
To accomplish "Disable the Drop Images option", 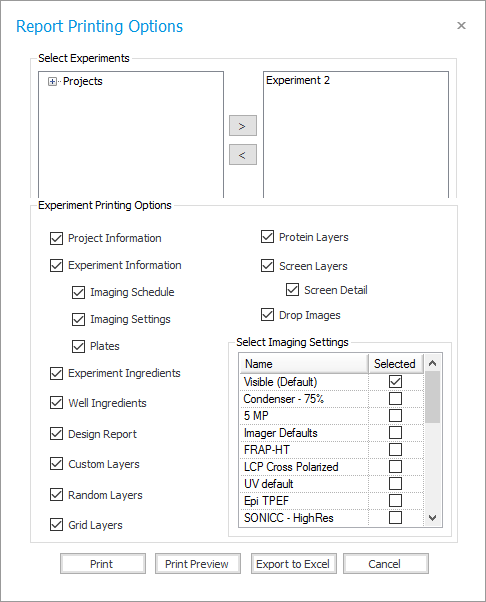I will point(267,314).
